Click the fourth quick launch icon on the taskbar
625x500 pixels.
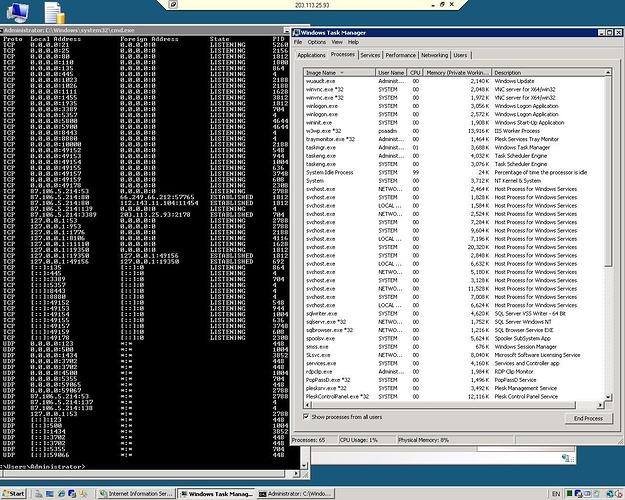tap(72, 494)
